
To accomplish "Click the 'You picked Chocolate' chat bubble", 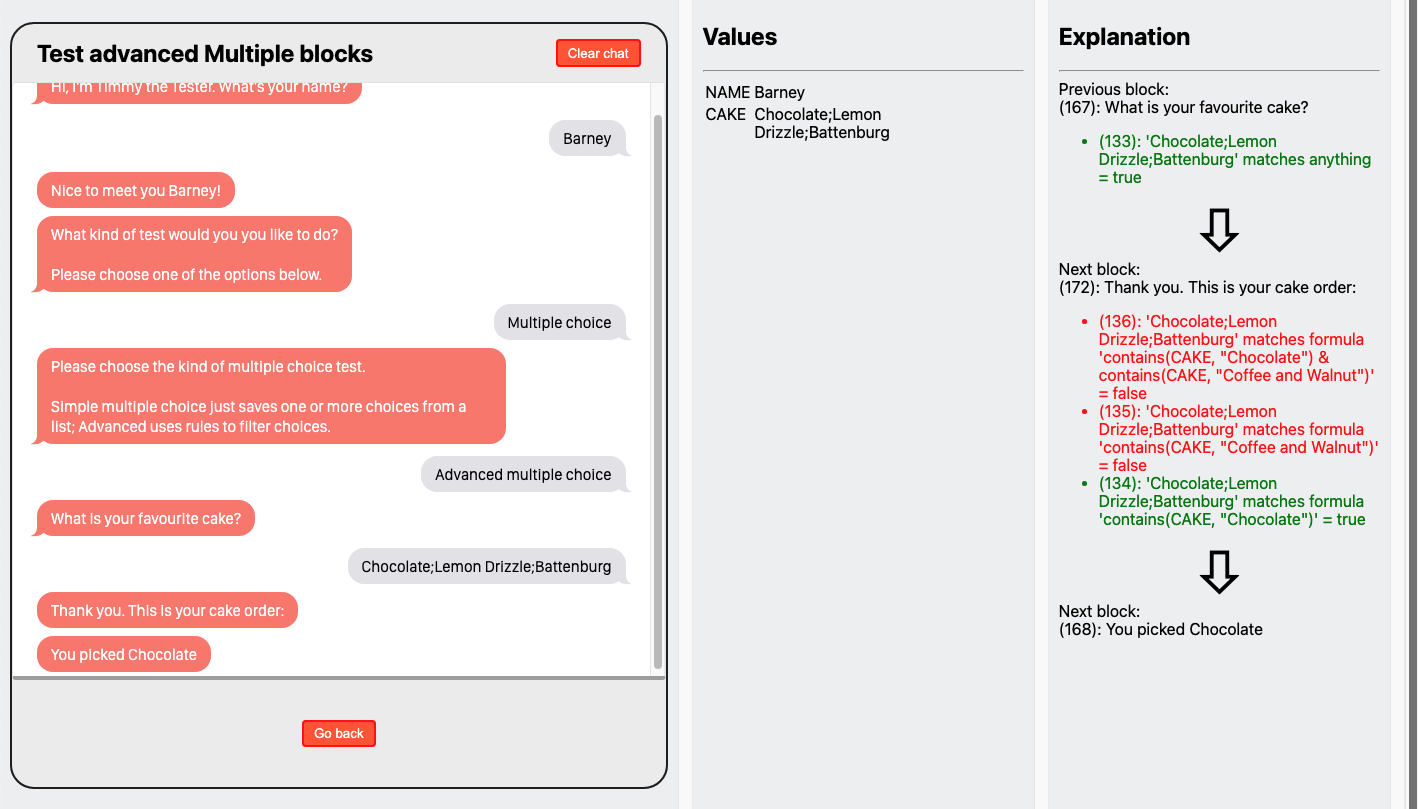I will coord(124,655).
